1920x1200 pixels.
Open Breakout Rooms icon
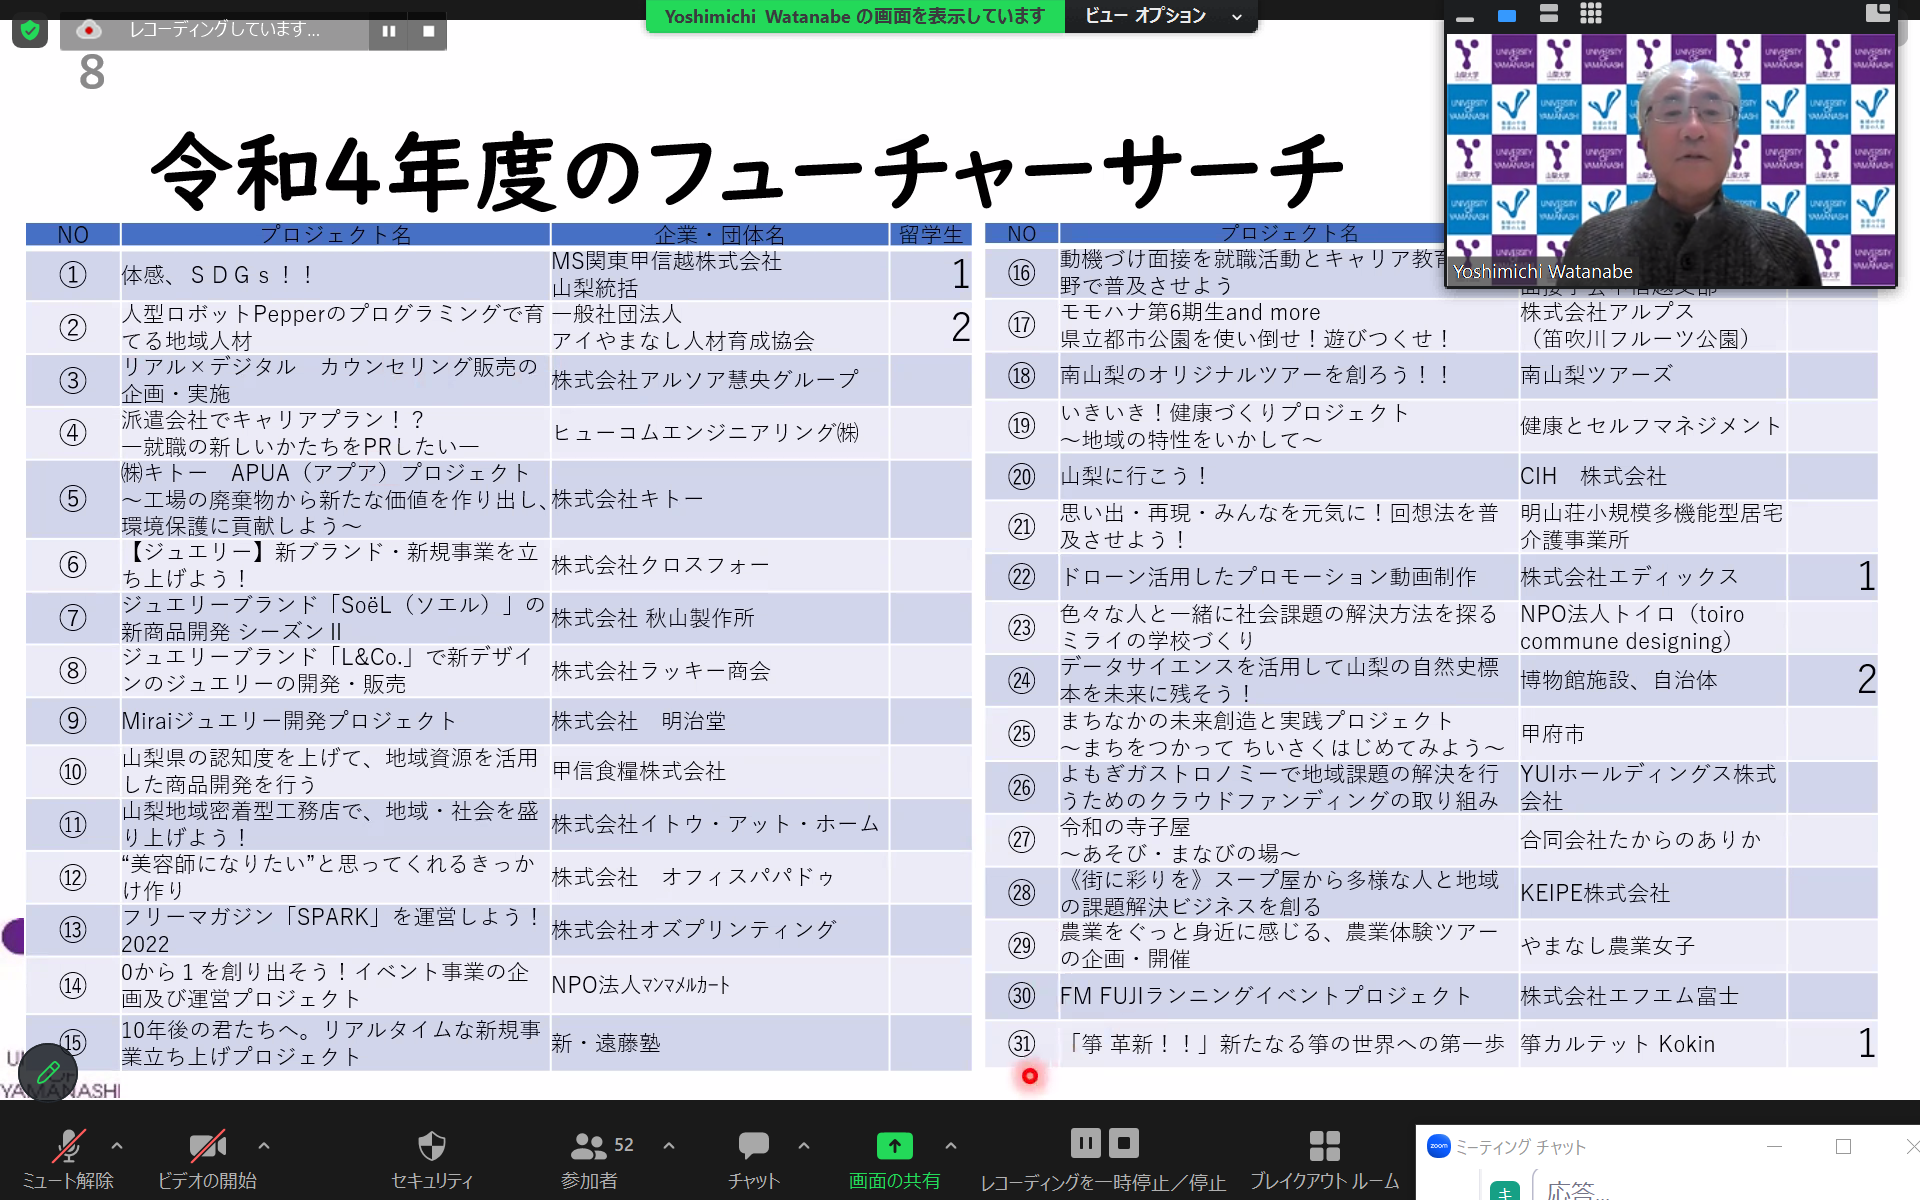point(1324,1146)
